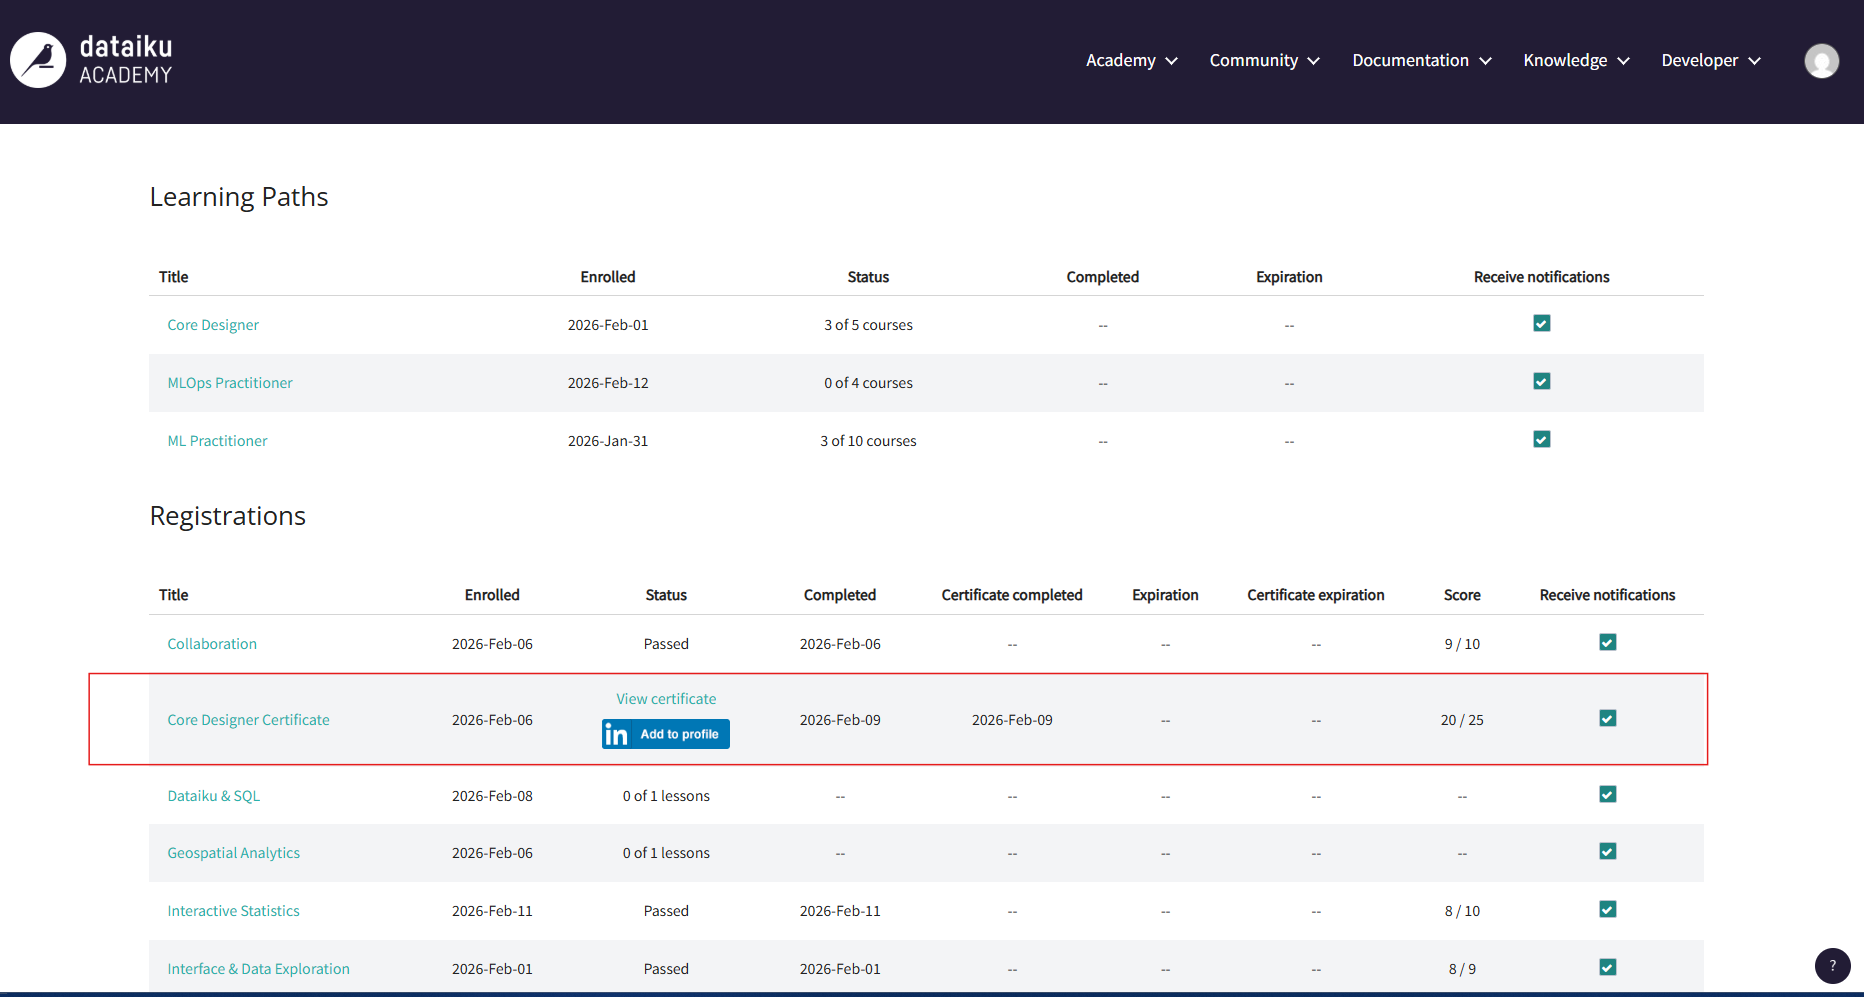Click Enrolled date 2026-Feb-08
The height and width of the screenshot is (997, 1864).
[x=492, y=796]
